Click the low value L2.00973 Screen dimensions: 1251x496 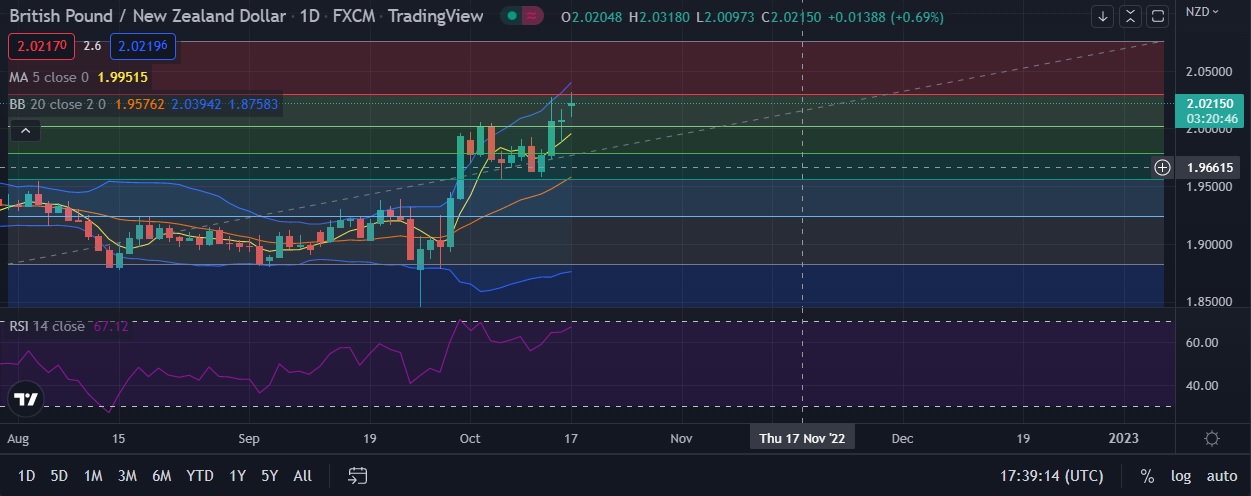click(726, 17)
